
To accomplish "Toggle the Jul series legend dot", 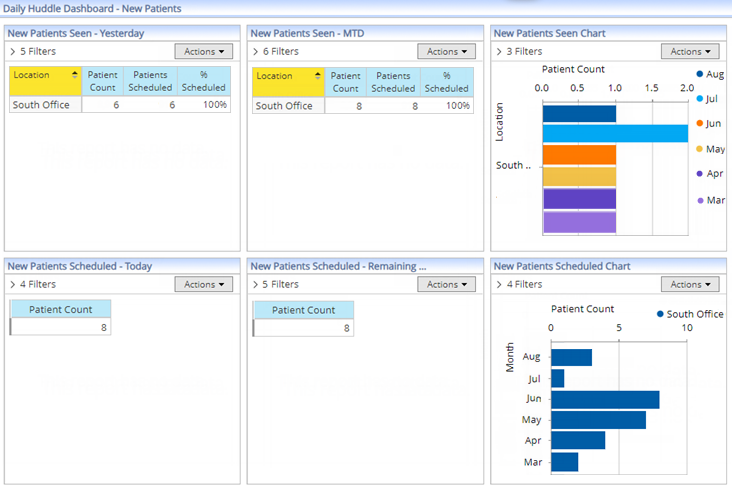I will pos(699,99).
